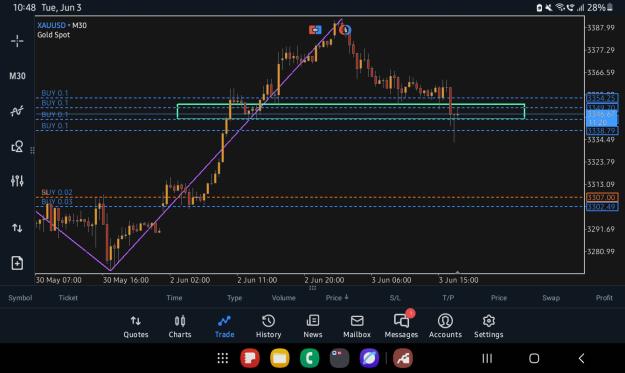Select the Trade tab
625x373 pixels.
tap(224, 327)
